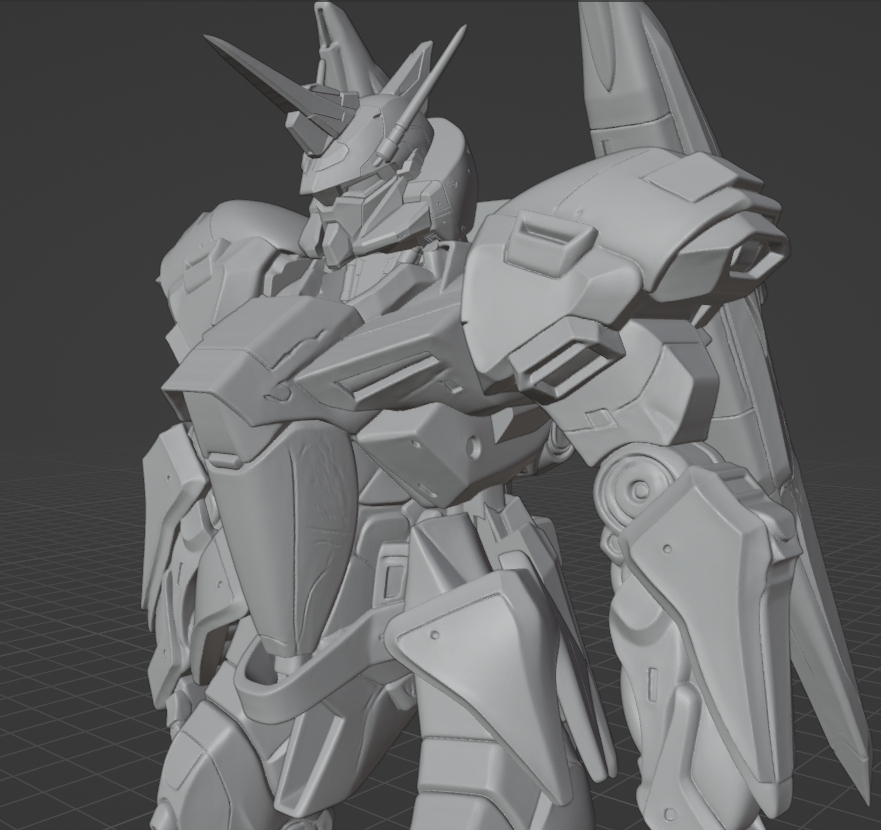
Task: Click the raised vent slot atop shoulder
Action: [548, 238]
